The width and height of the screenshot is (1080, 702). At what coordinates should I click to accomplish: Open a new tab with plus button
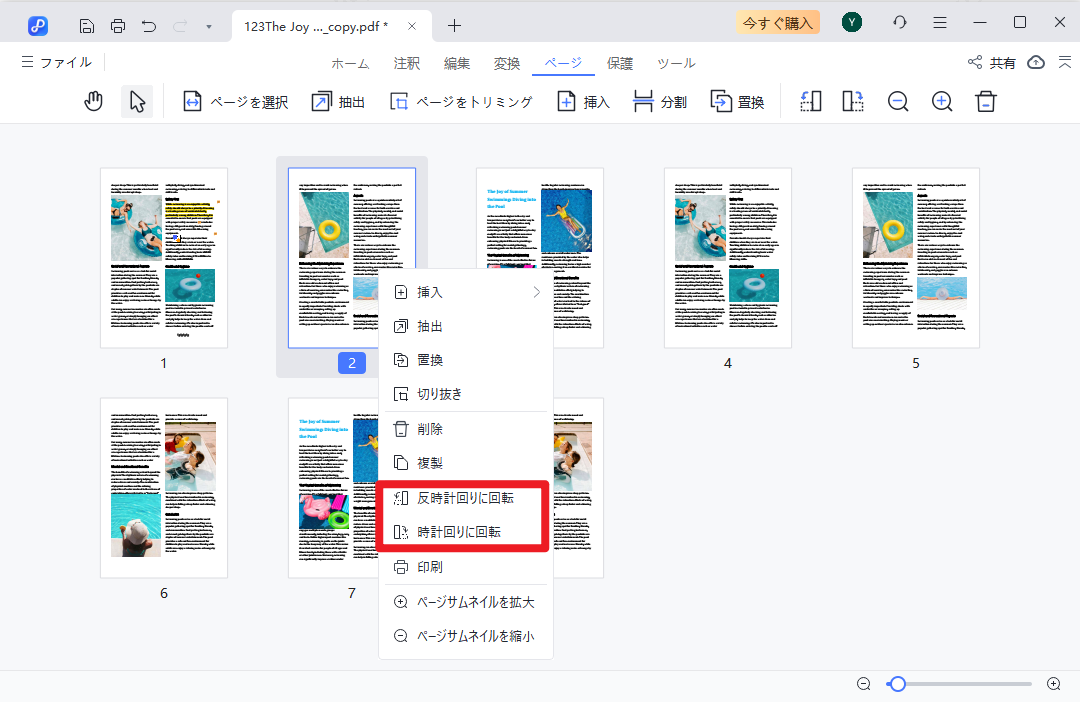click(x=455, y=25)
